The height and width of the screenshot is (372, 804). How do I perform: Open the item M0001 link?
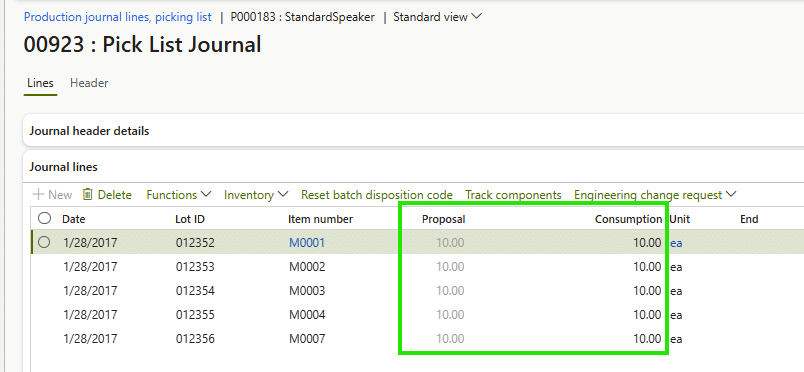pyautogui.click(x=307, y=243)
